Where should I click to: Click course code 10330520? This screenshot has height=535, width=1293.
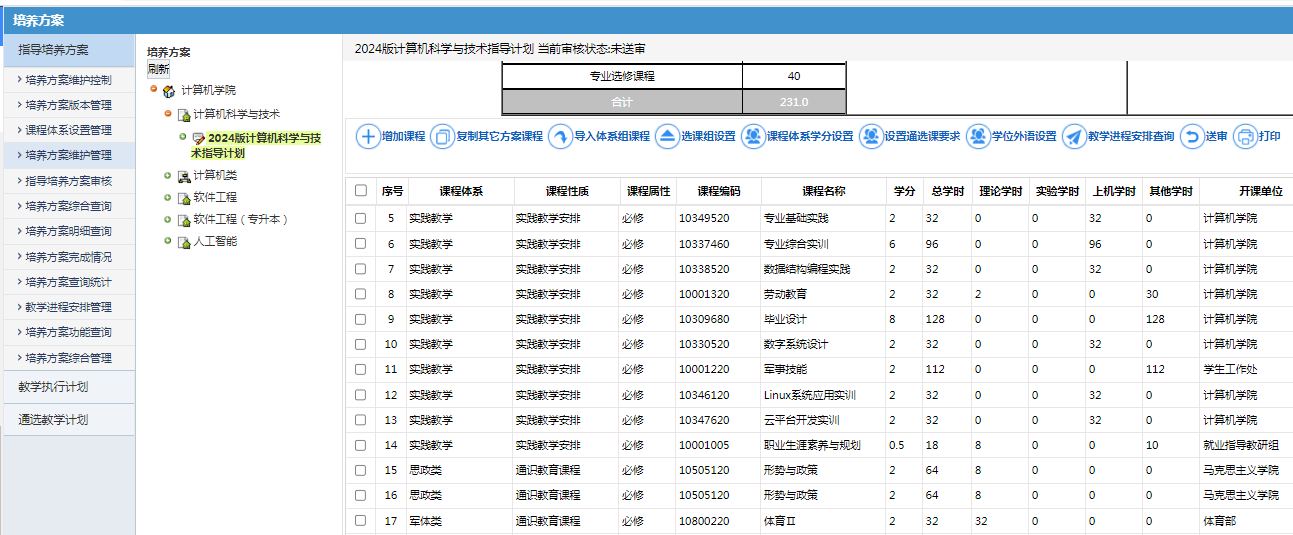click(704, 344)
